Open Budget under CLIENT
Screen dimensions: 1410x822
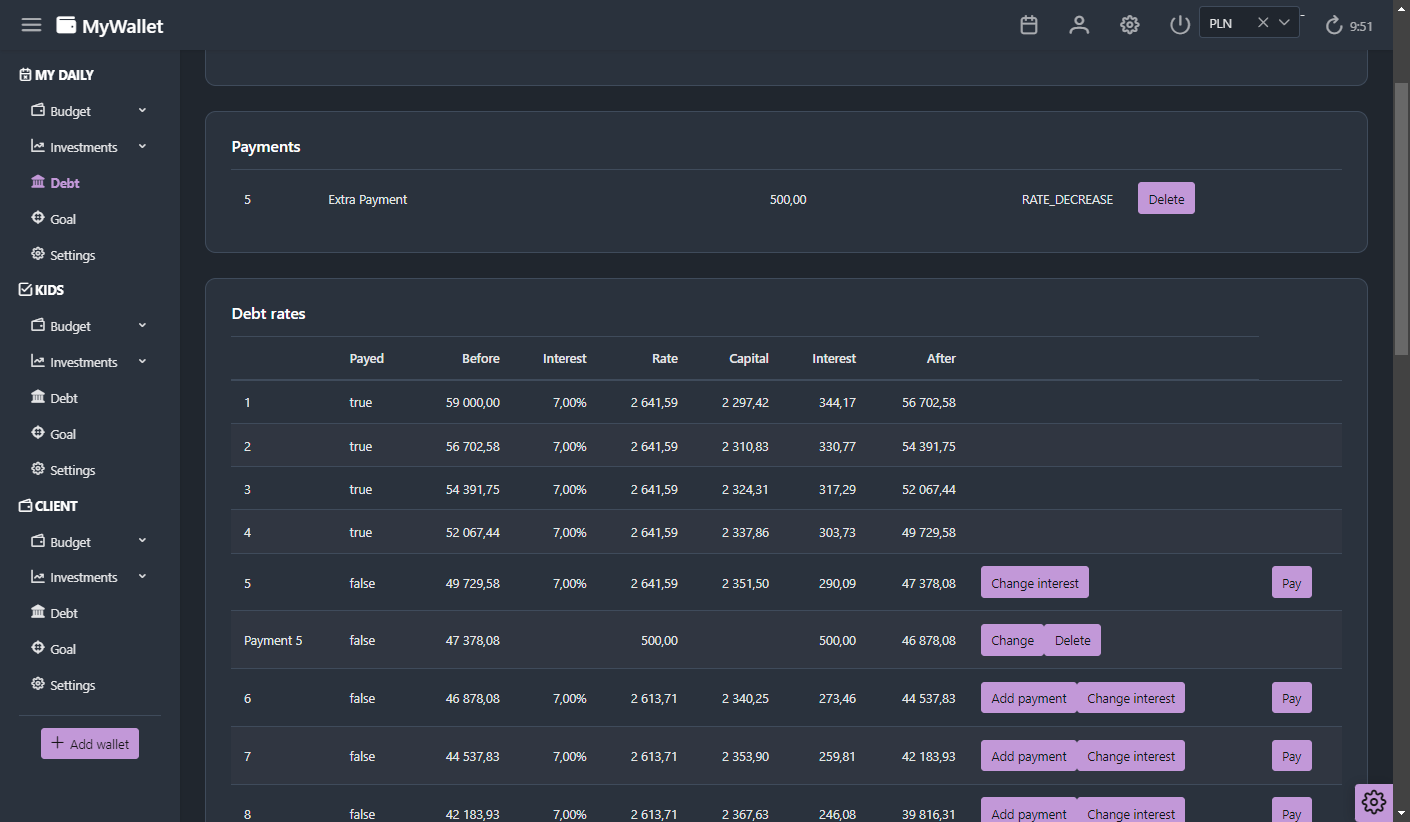click(x=61, y=542)
